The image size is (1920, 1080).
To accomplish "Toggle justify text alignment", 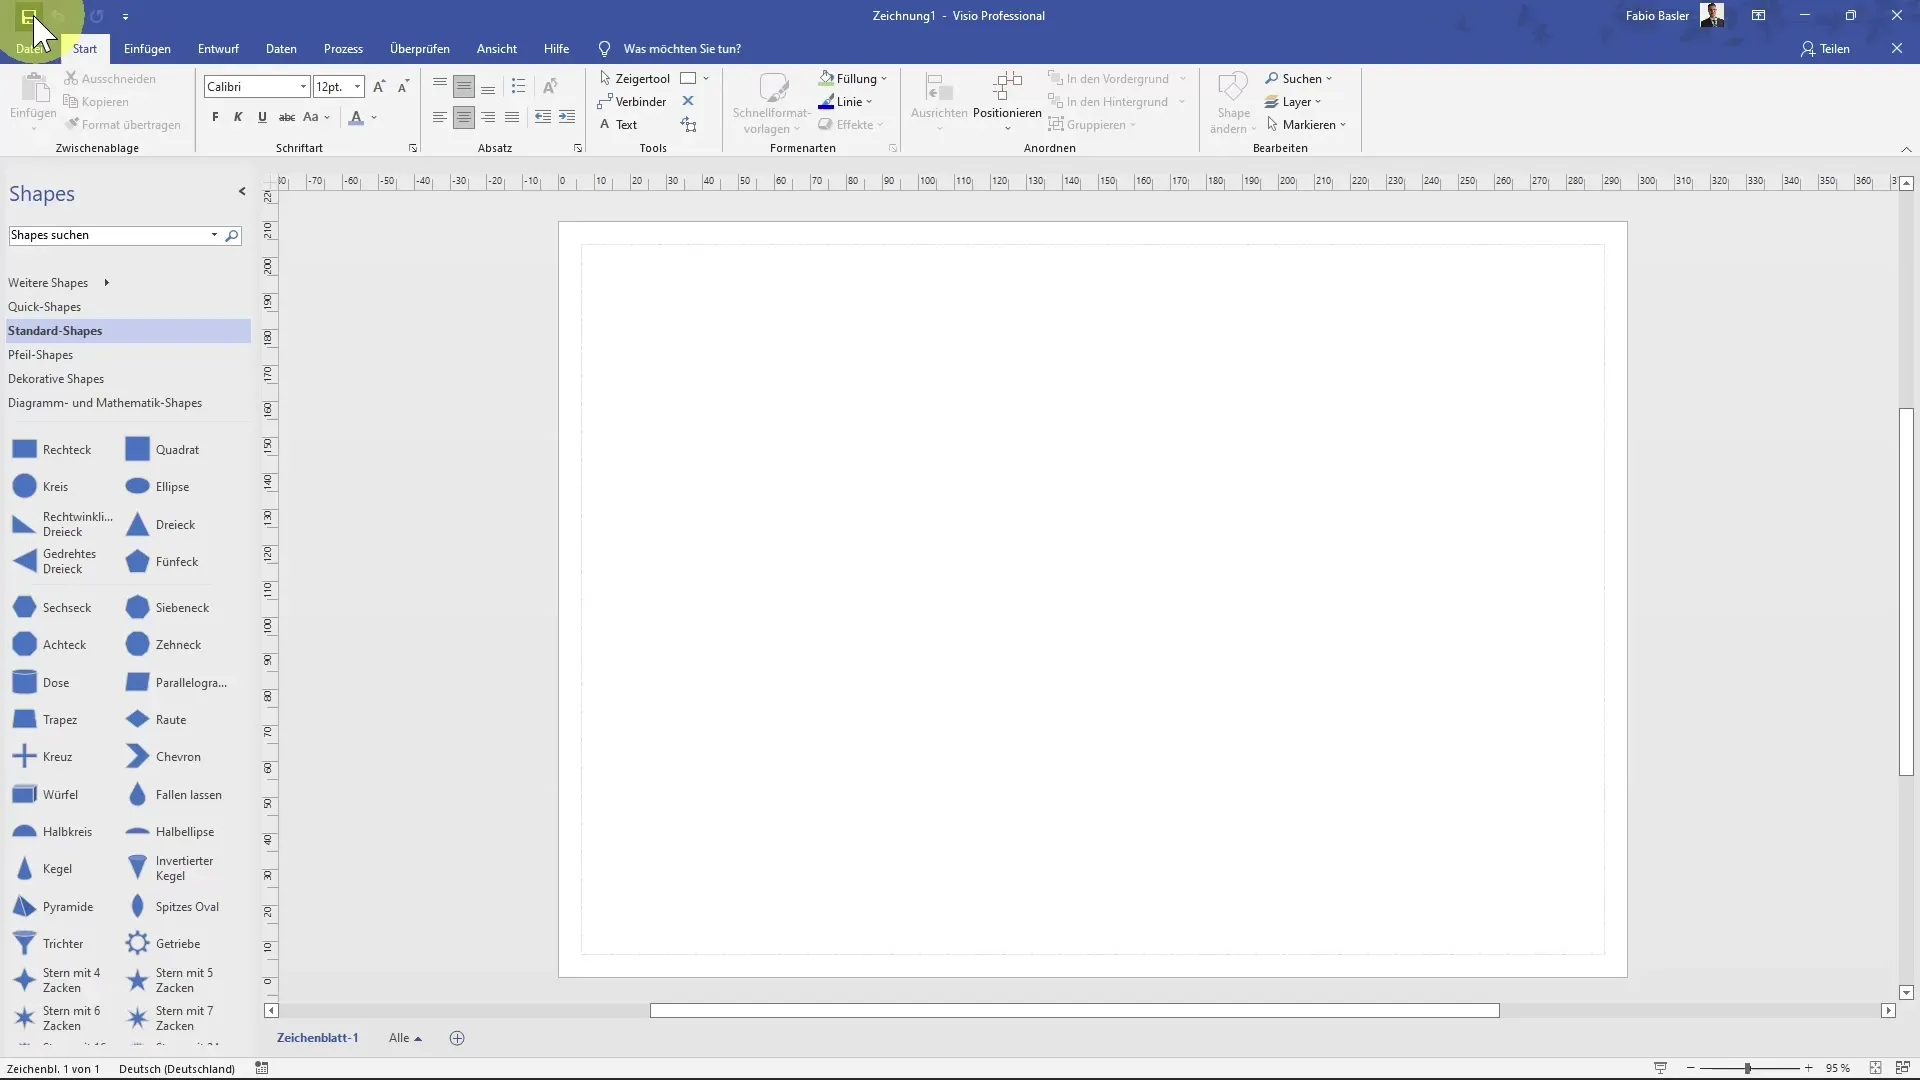I will [512, 117].
